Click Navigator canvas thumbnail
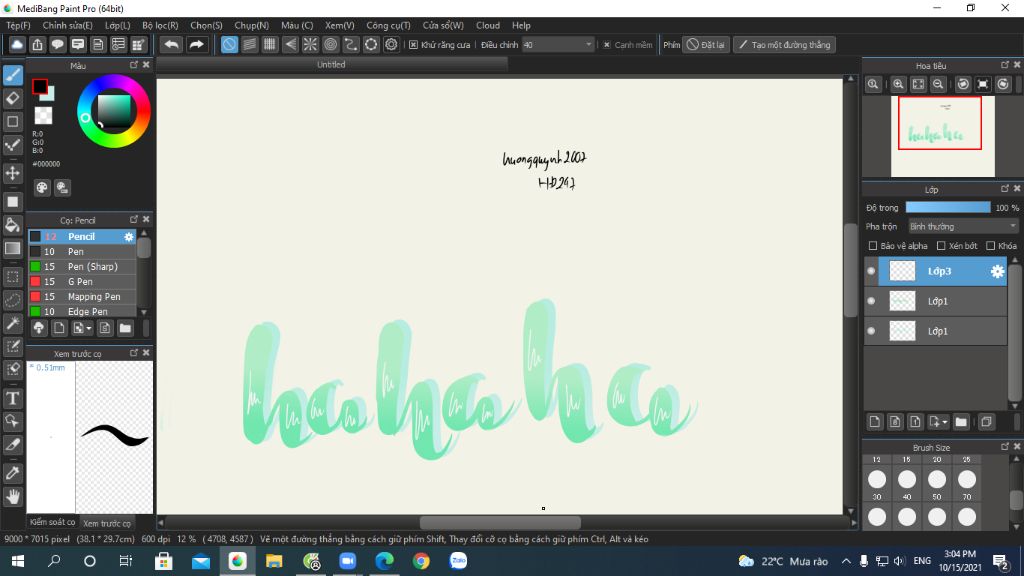The width and height of the screenshot is (1024, 576). 942,136
